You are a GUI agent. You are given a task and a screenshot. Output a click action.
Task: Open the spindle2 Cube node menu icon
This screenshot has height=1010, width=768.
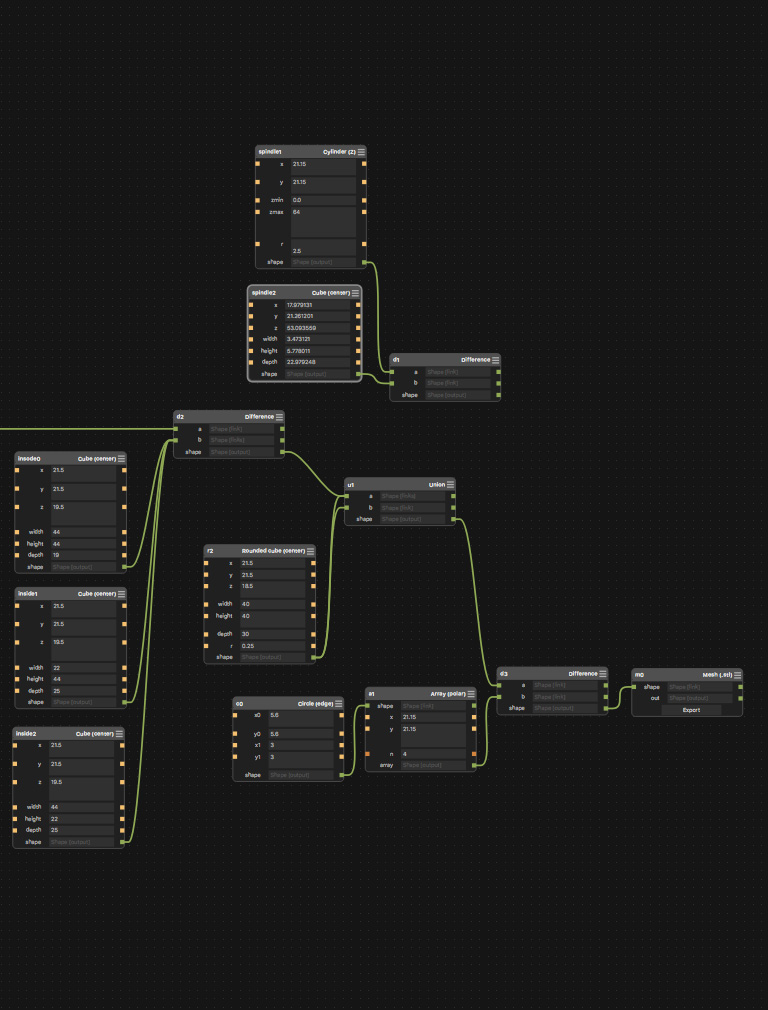click(x=355, y=293)
